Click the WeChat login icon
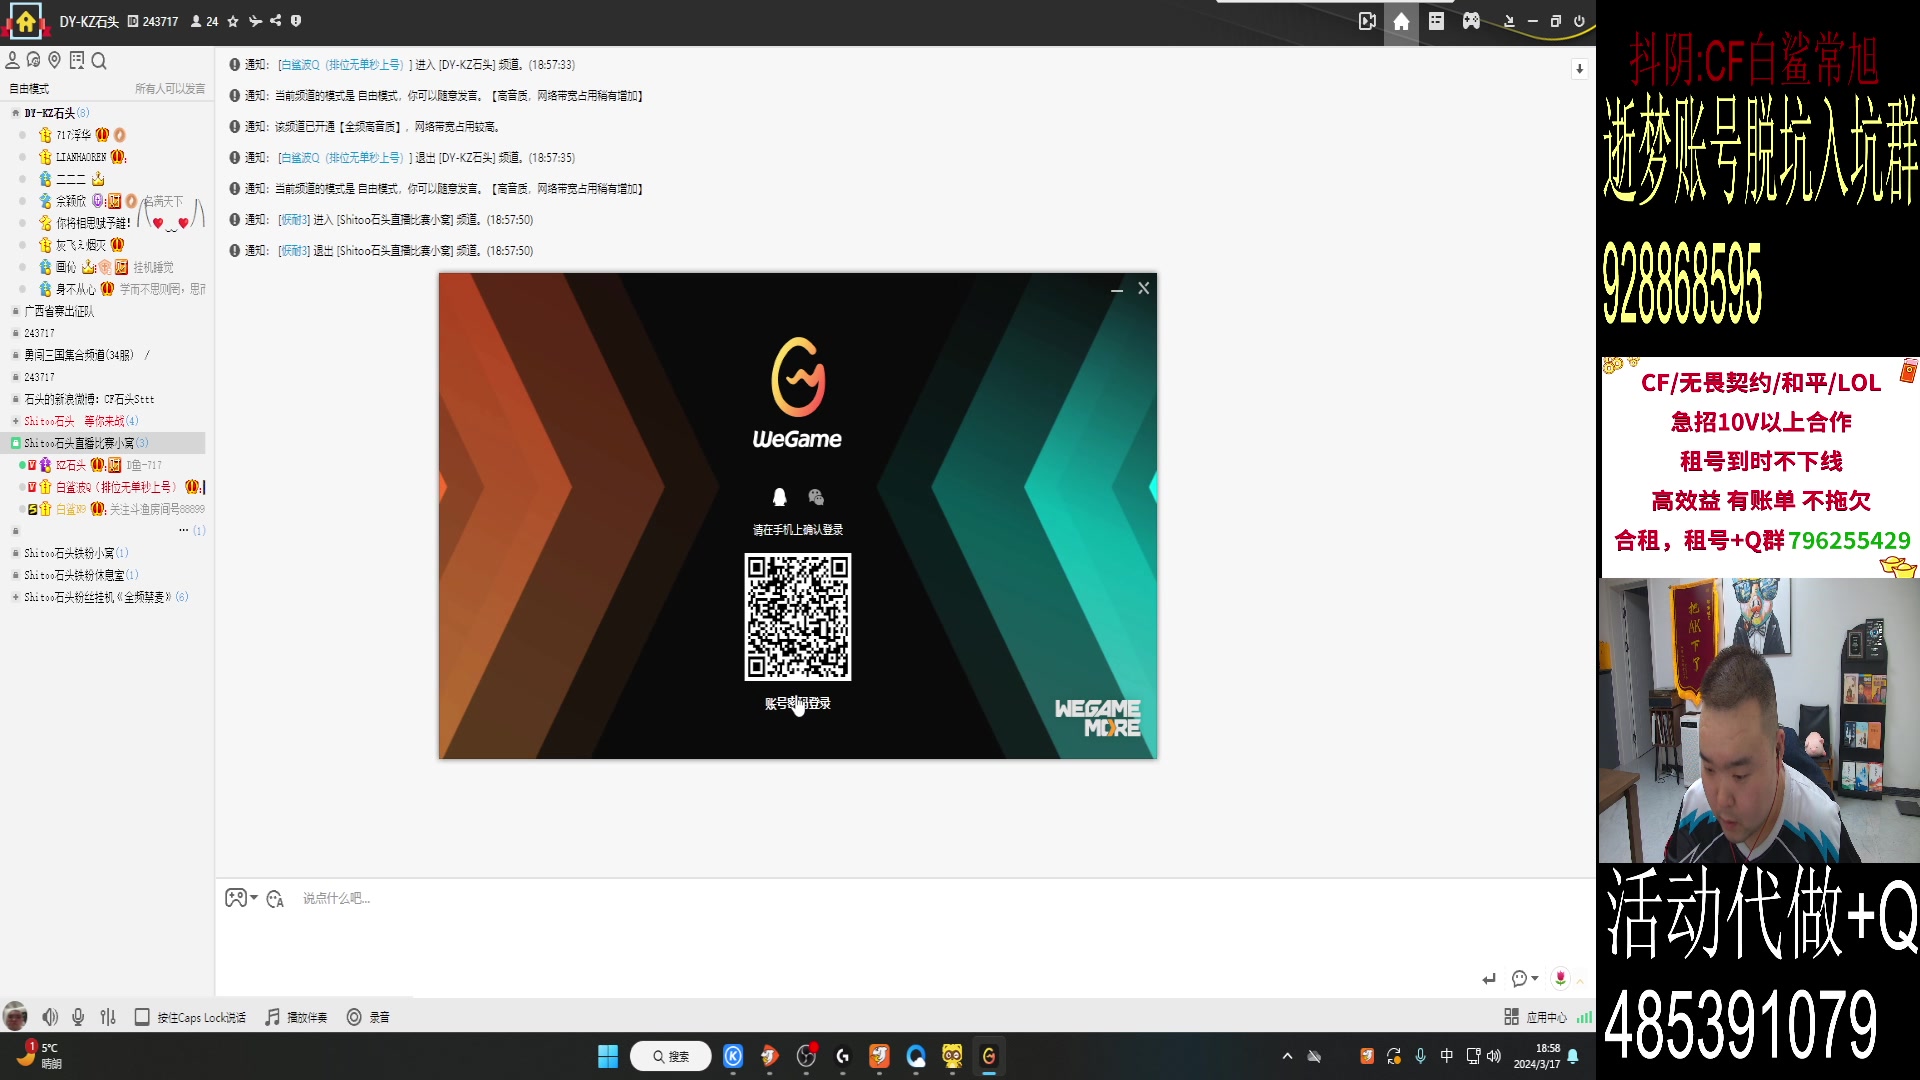 click(x=816, y=497)
